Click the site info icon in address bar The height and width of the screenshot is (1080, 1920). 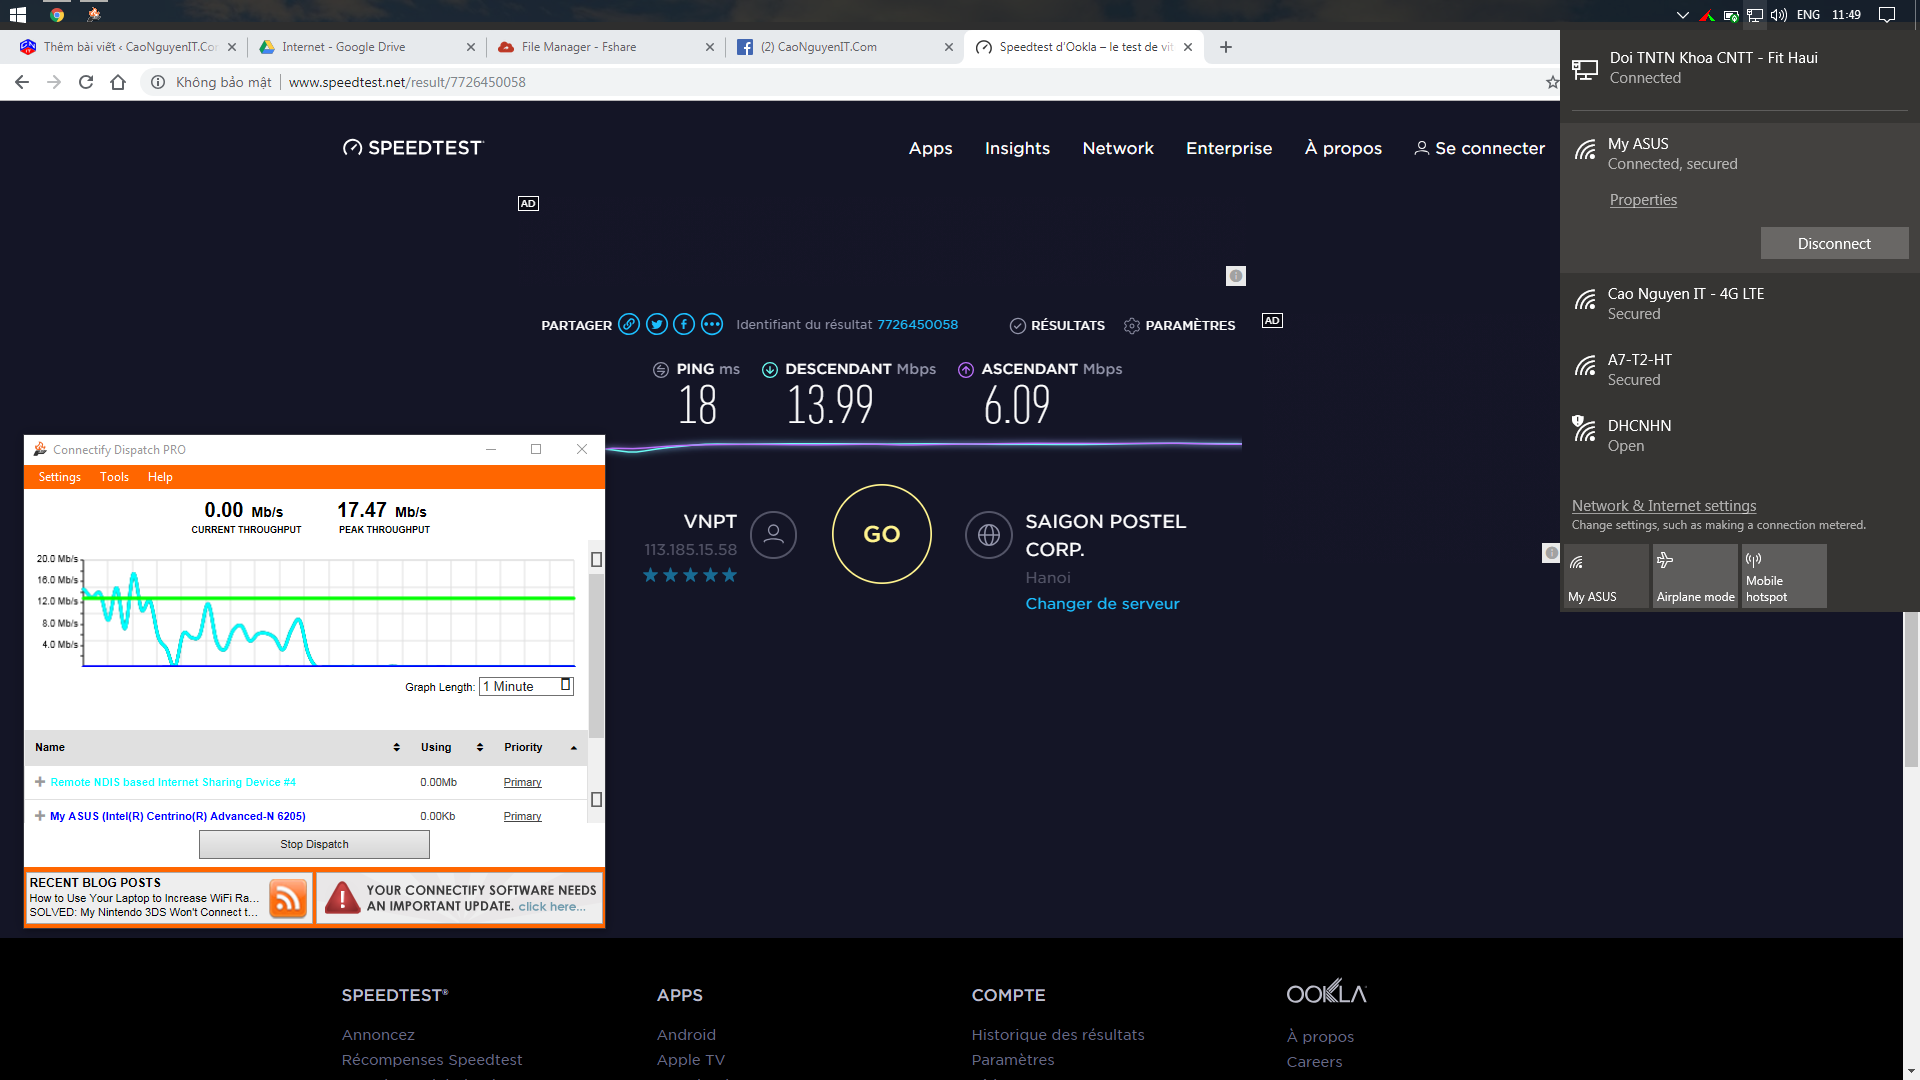(x=158, y=82)
